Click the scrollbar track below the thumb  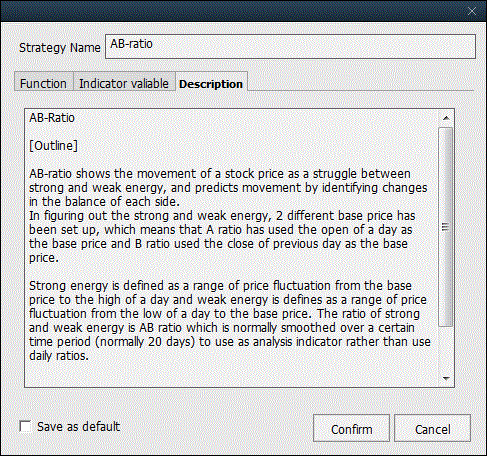[x=446, y=348]
